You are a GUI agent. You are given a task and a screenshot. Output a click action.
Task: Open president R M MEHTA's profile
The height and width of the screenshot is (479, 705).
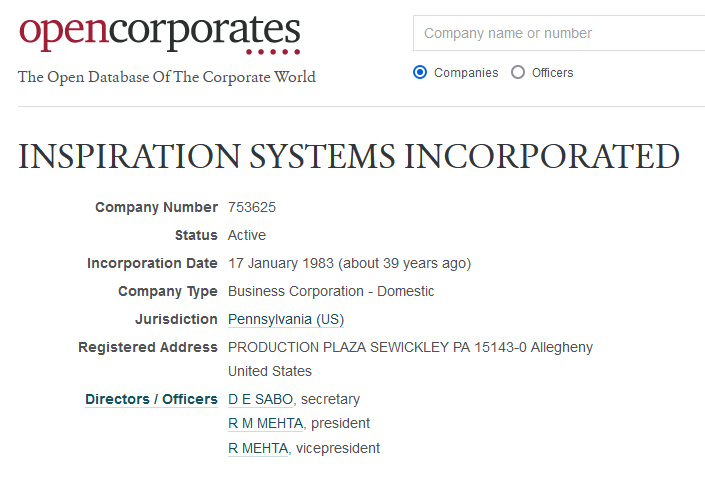pos(267,423)
